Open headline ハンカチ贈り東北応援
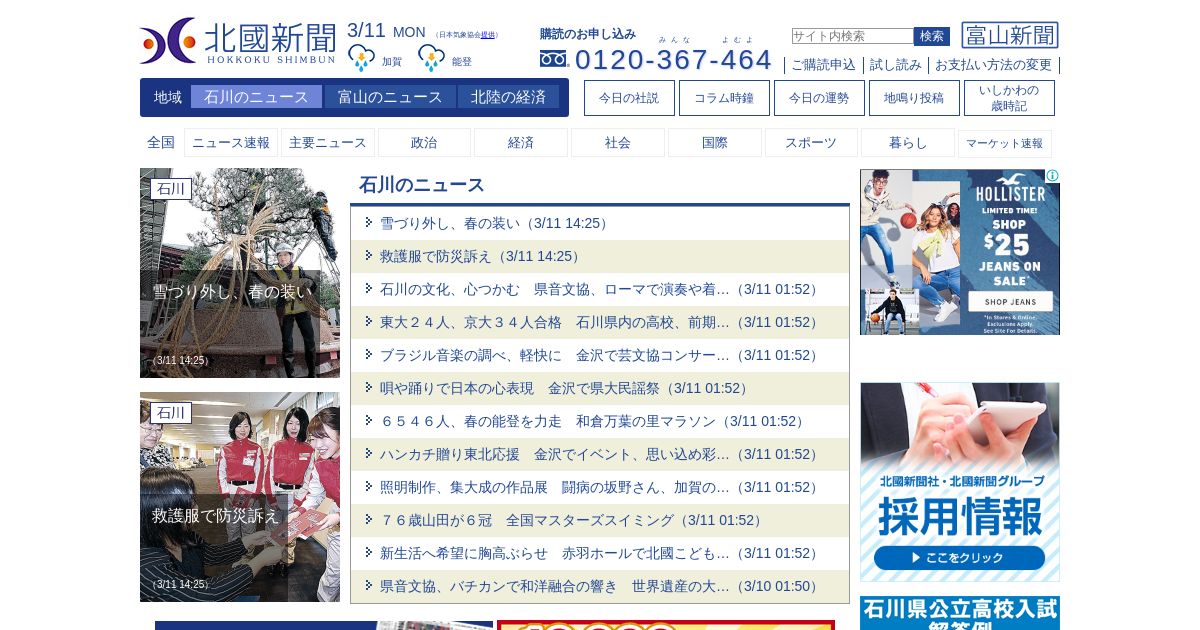Image resolution: width=1200 pixels, height=630 pixels. (x=601, y=454)
